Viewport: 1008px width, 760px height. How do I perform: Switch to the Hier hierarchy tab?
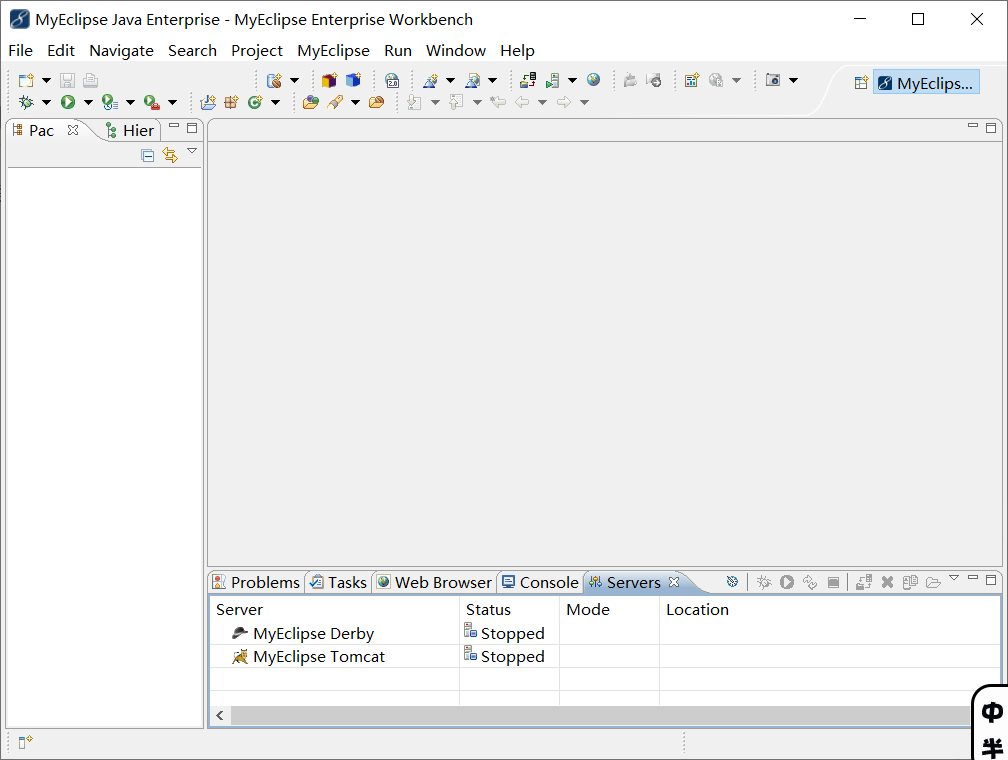129,131
